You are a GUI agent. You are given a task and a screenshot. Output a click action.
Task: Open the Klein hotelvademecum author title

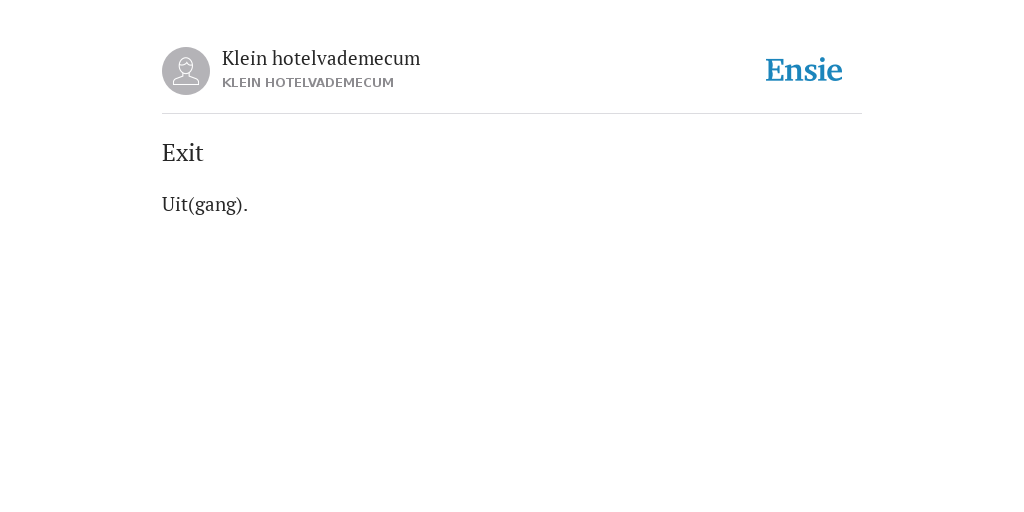pos(321,58)
